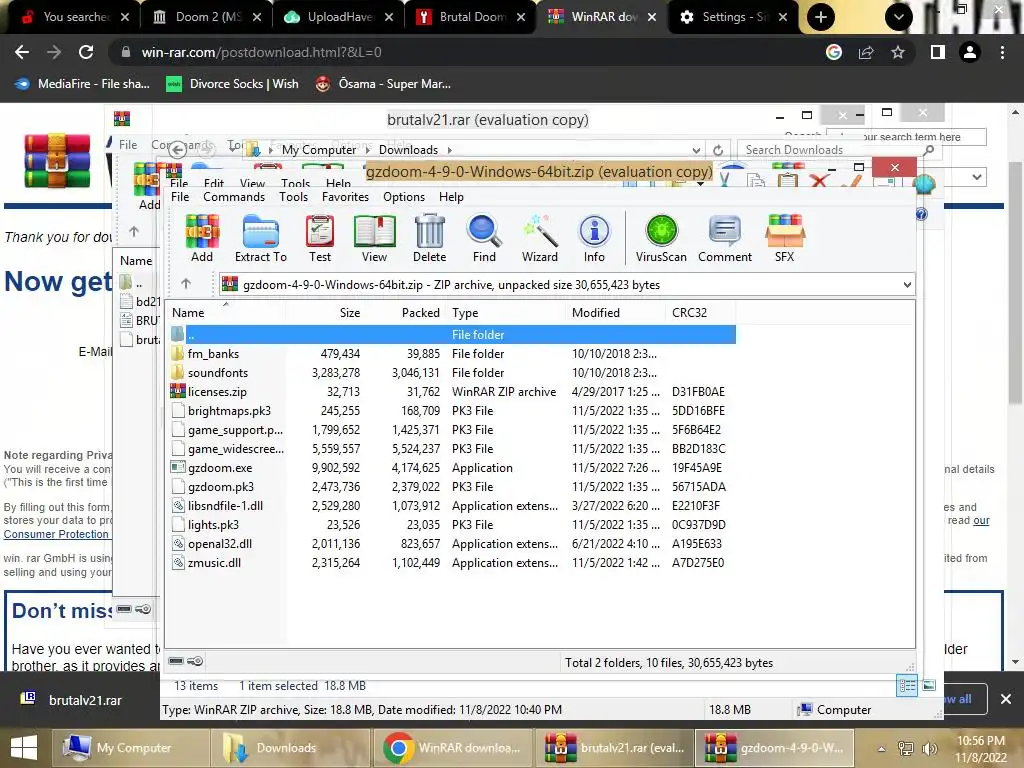
Task: Select the fm_banks folder icon
Action: pos(178,353)
